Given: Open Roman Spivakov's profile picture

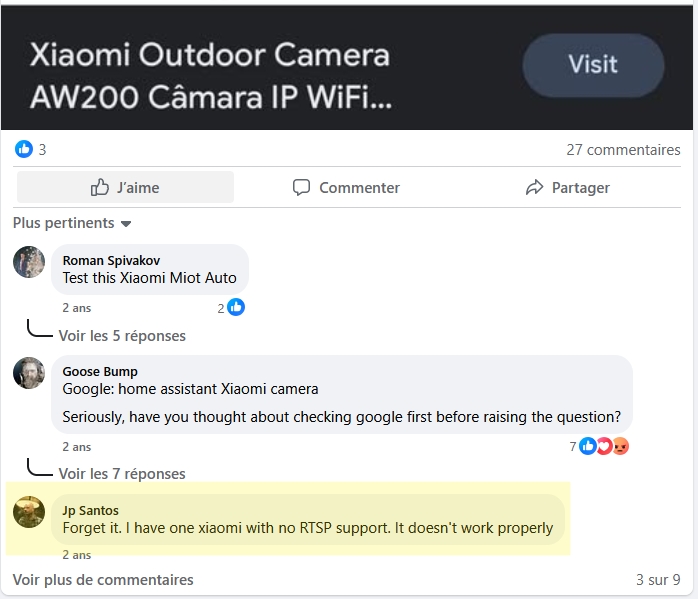Looking at the screenshot, I should 29,262.
